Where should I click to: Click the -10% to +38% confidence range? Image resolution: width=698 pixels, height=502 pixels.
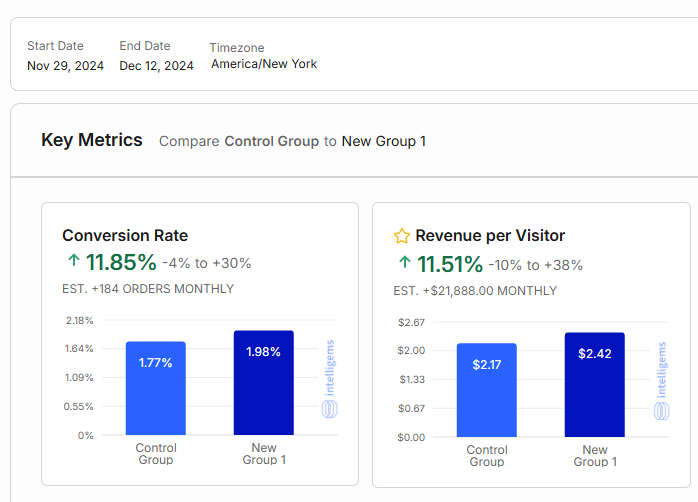(x=536, y=265)
